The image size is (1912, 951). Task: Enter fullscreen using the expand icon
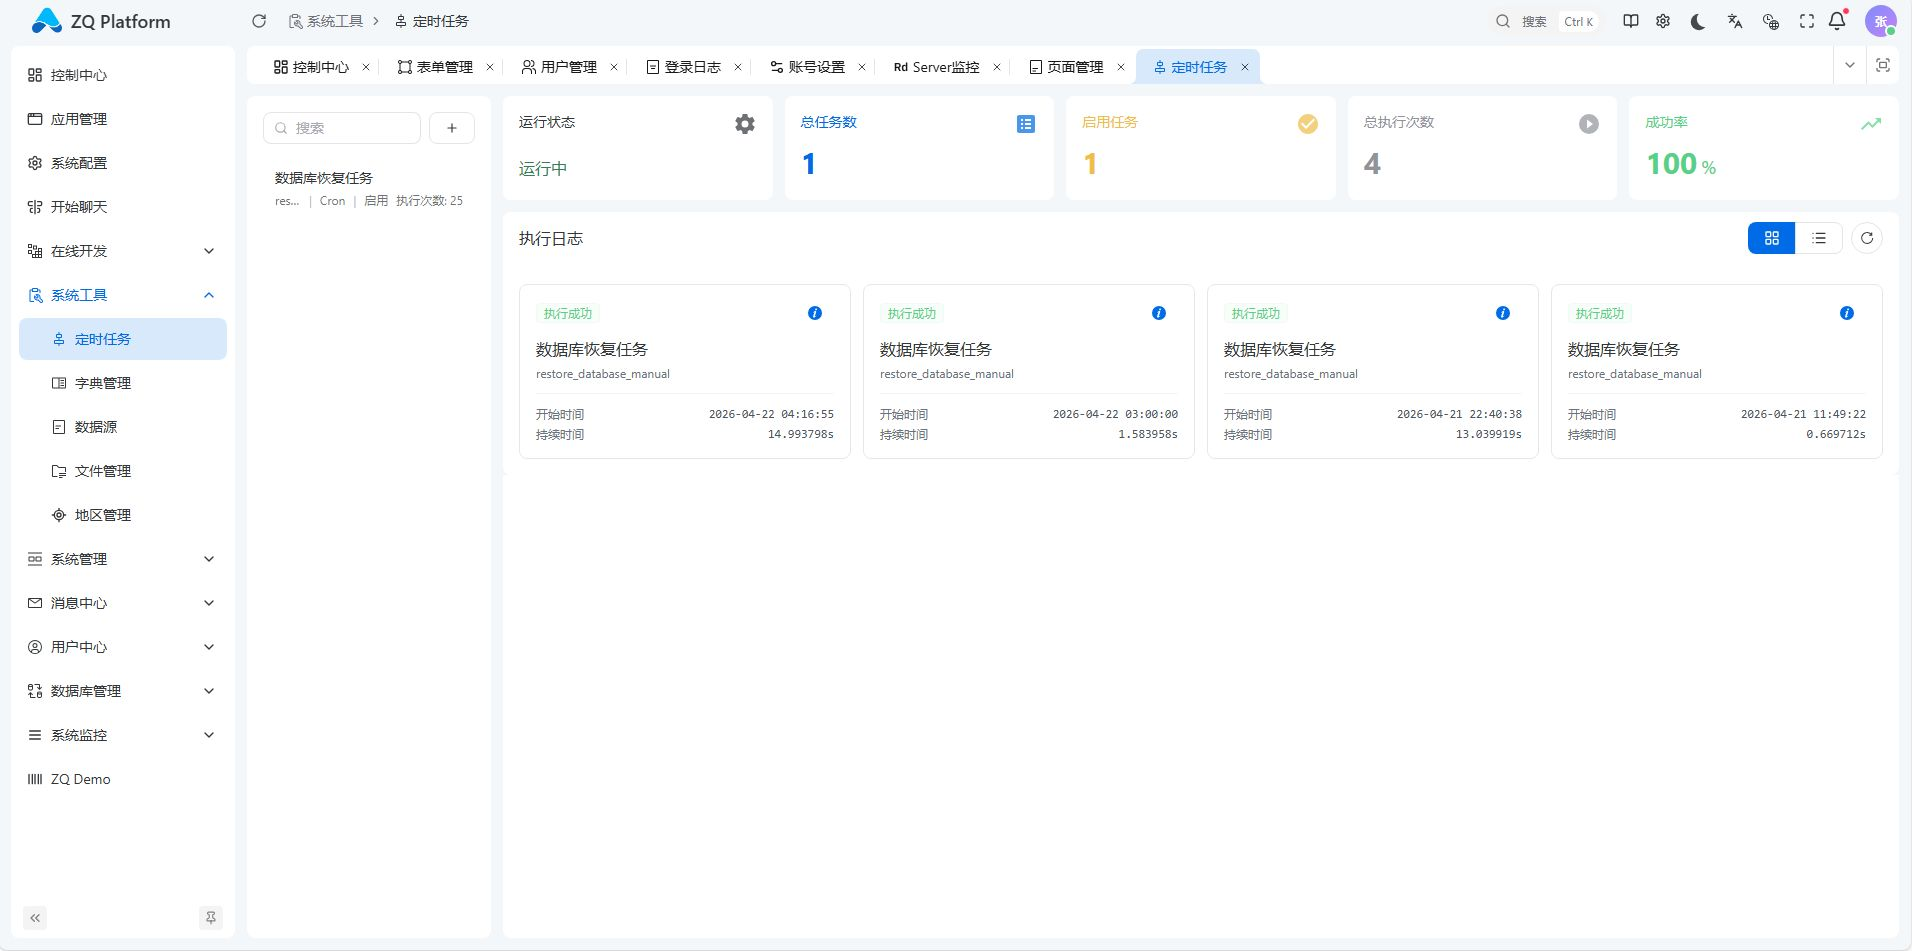pyautogui.click(x=1806, y=21)
